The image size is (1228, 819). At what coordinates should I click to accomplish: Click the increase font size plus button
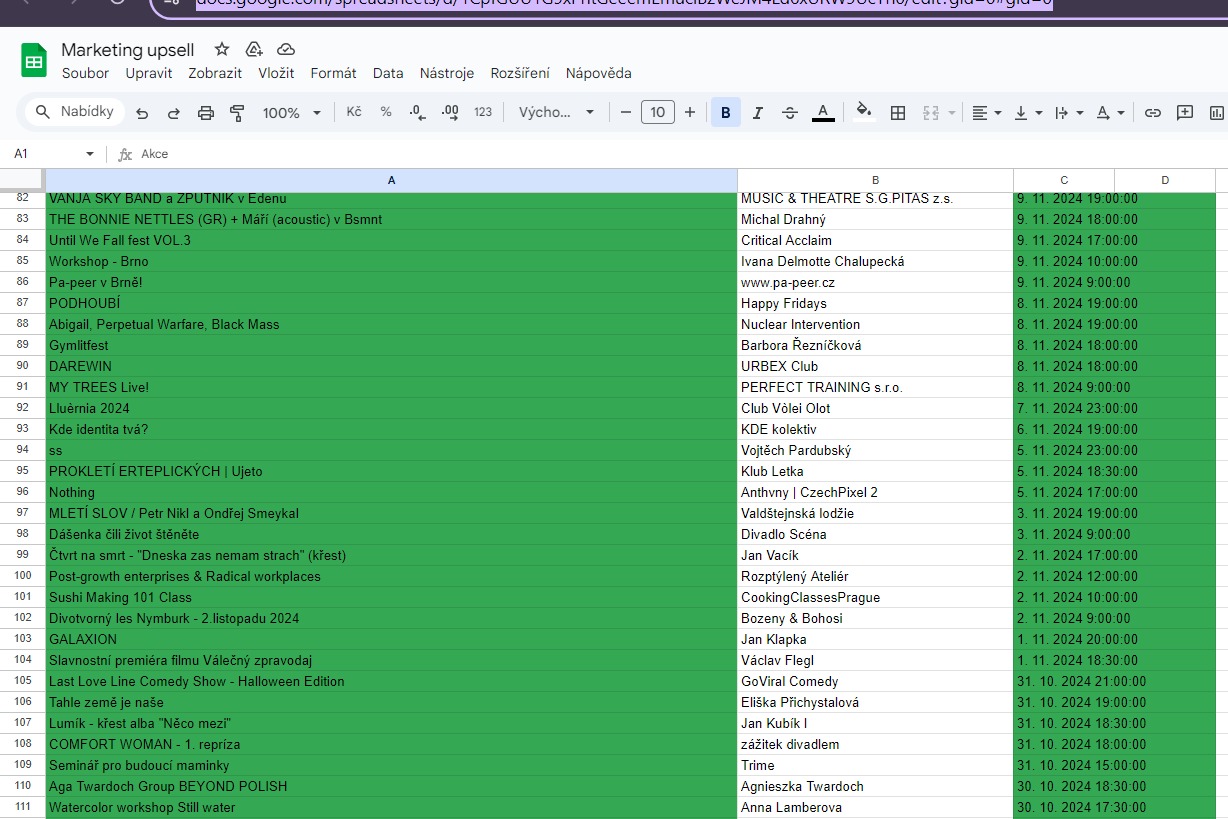pos(690,113)
